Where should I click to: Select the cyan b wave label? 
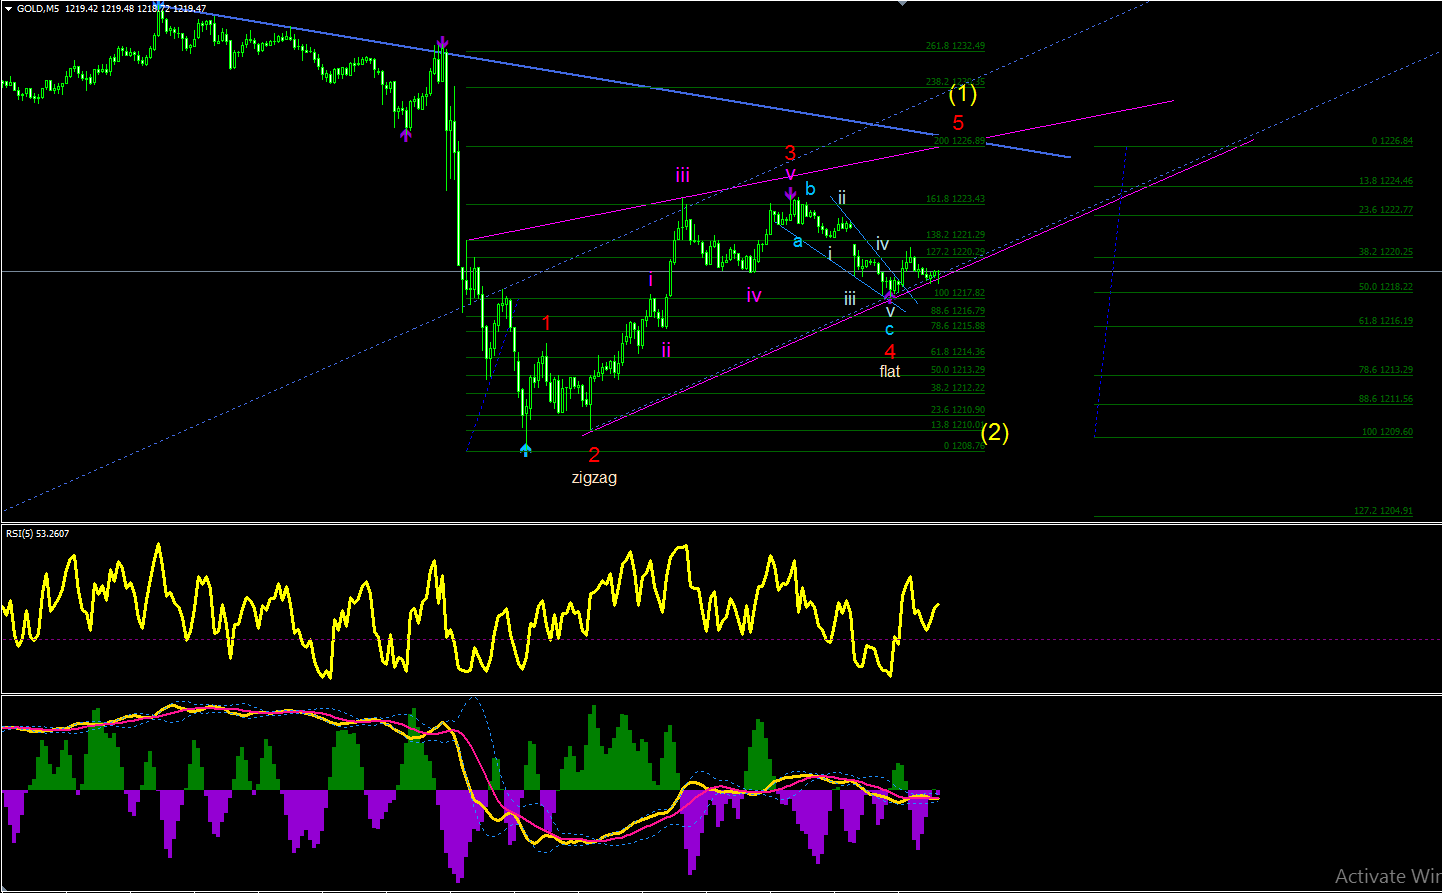pyautogui.click(x=810, y=189)
